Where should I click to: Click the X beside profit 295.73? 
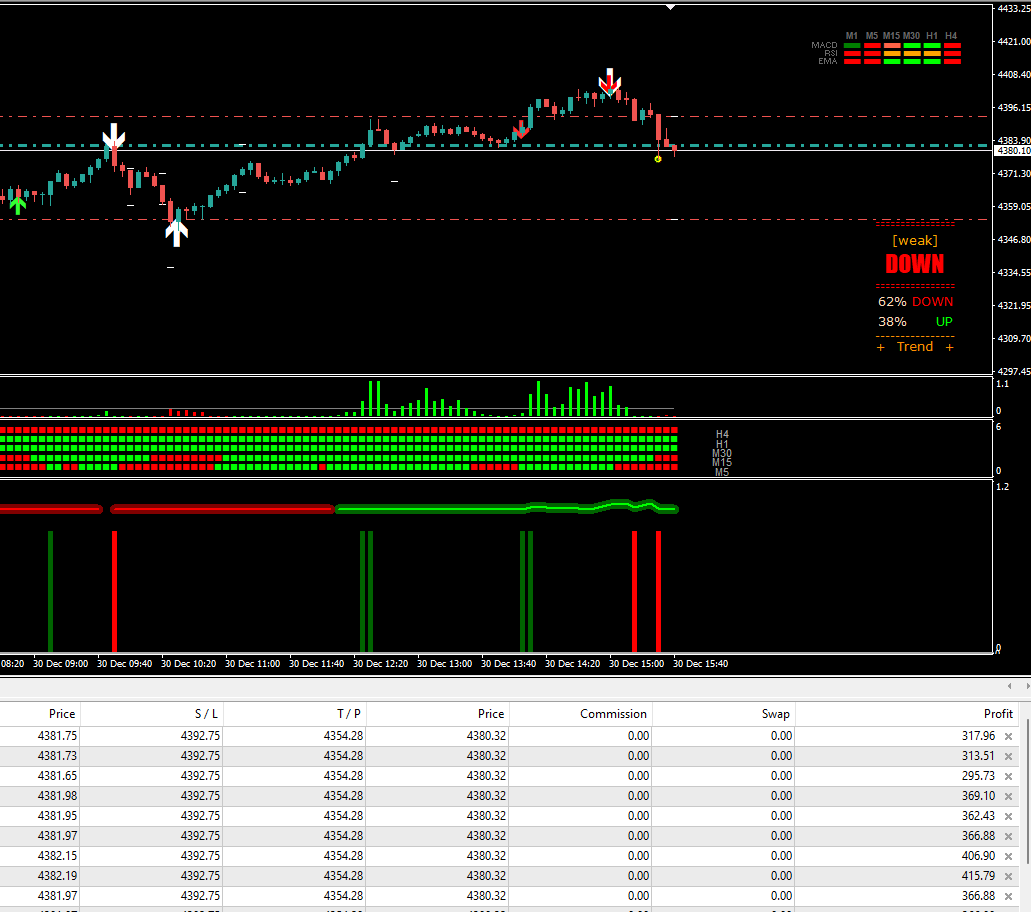click(x=1008, y=776)
